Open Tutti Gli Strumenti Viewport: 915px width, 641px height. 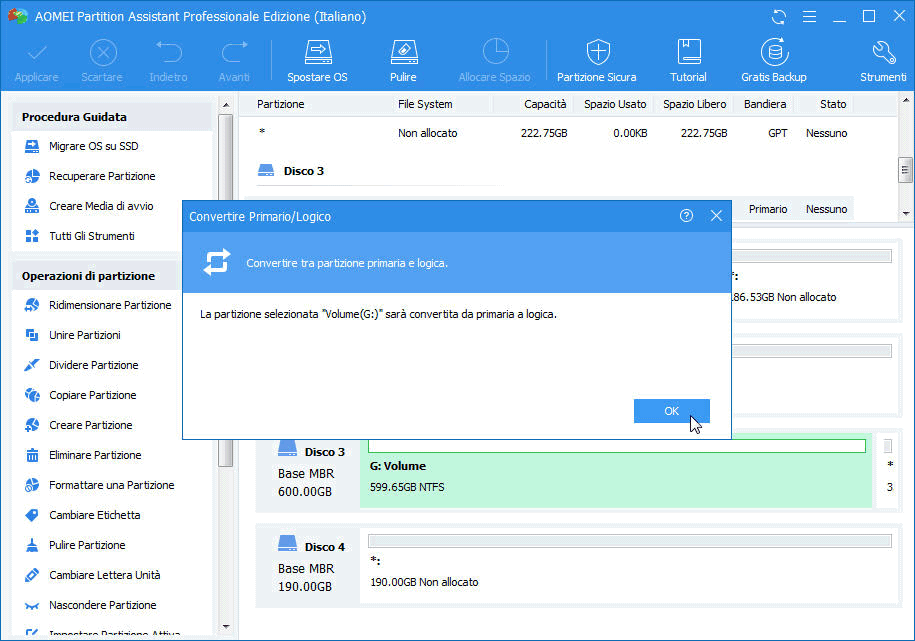click(79, 236)
